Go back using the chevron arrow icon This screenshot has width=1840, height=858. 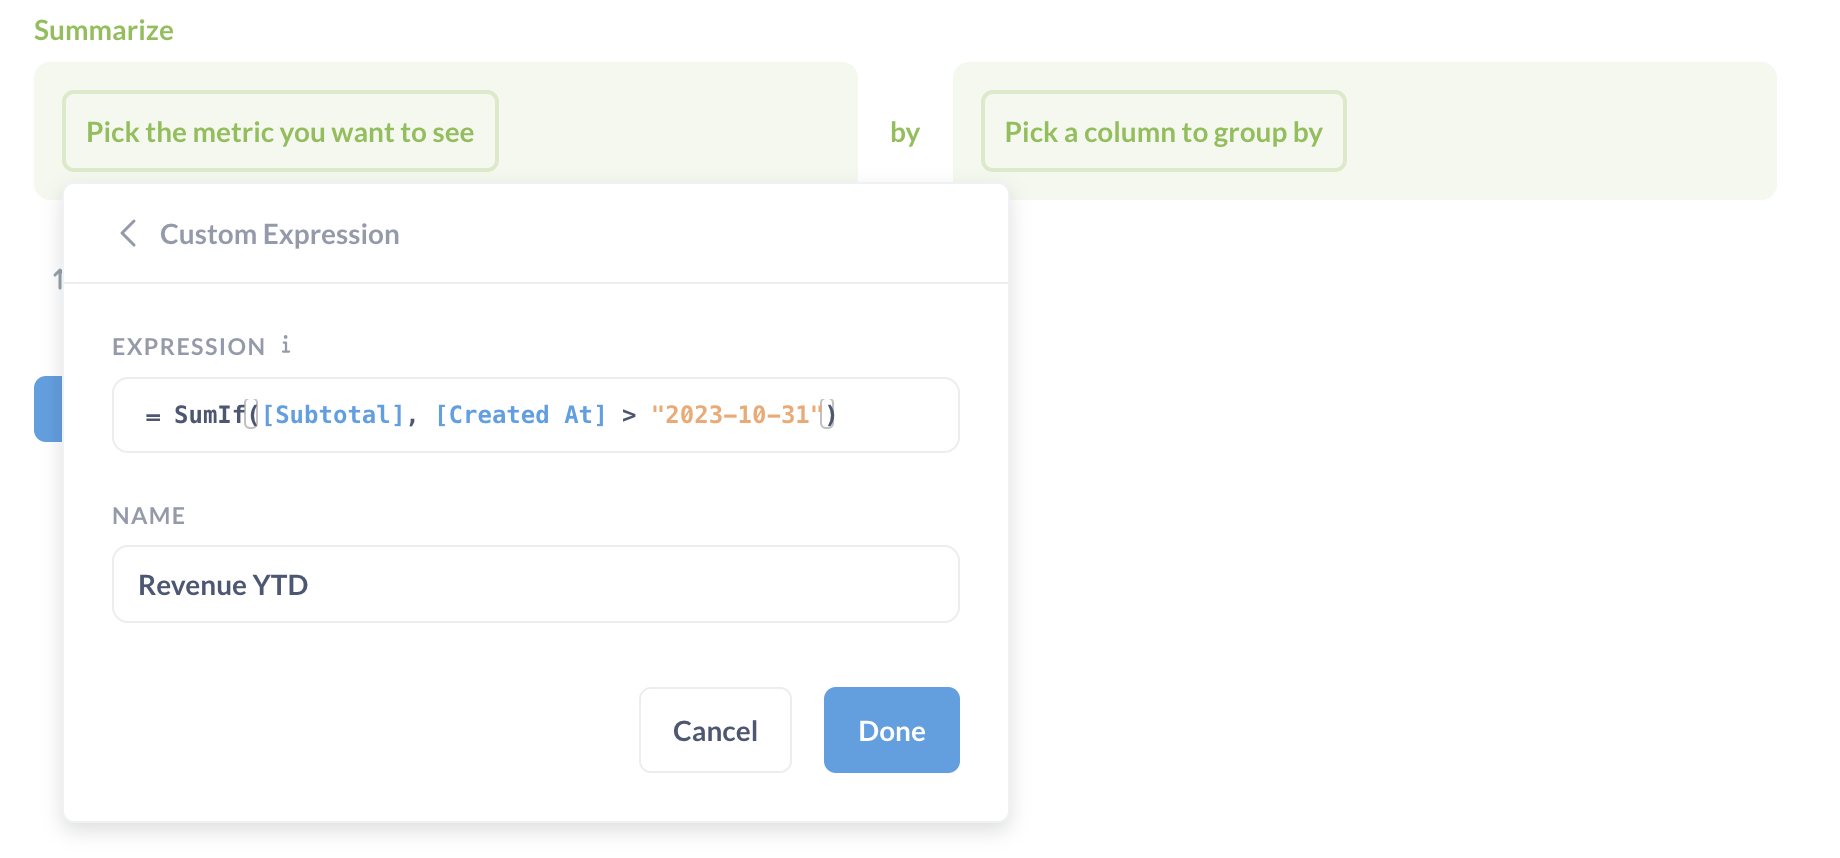[128, 234]
